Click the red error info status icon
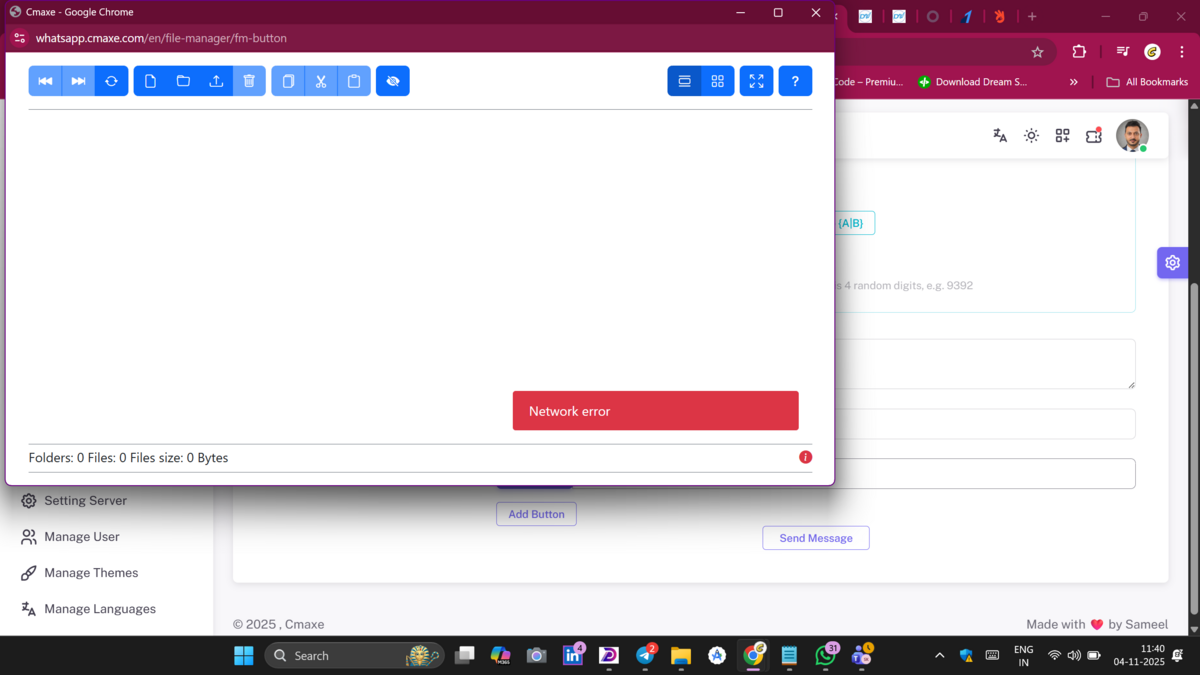This screenshot has width=1200, height=675. pos(805,457)
